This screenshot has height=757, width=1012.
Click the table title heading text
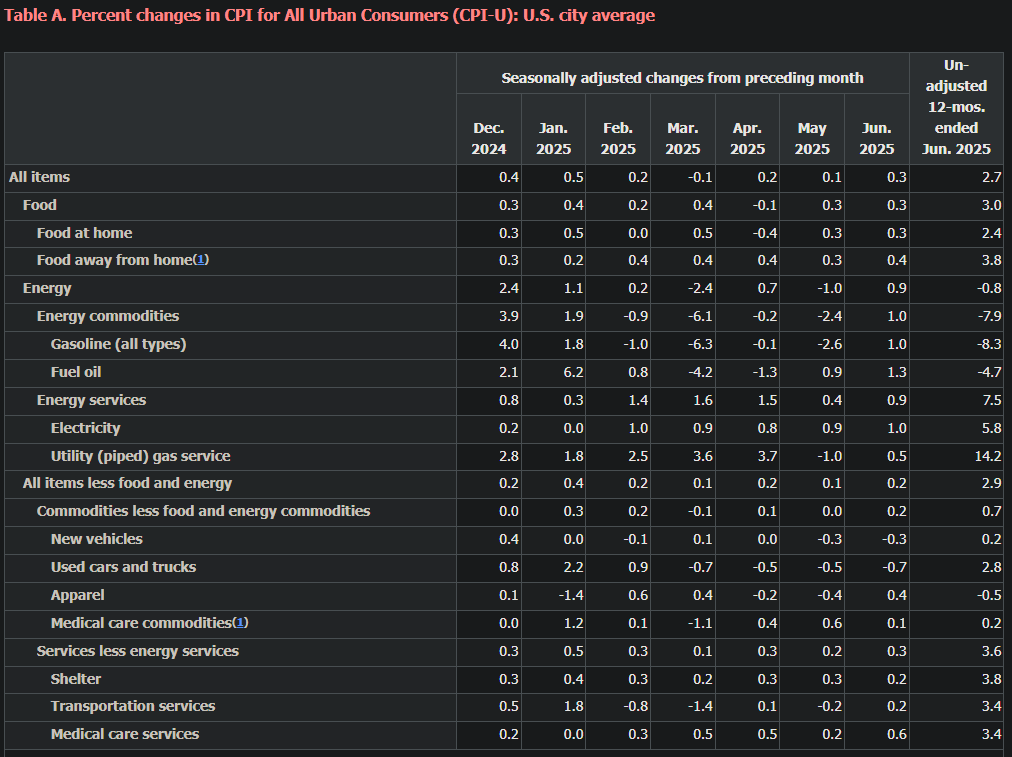point(330,16)
